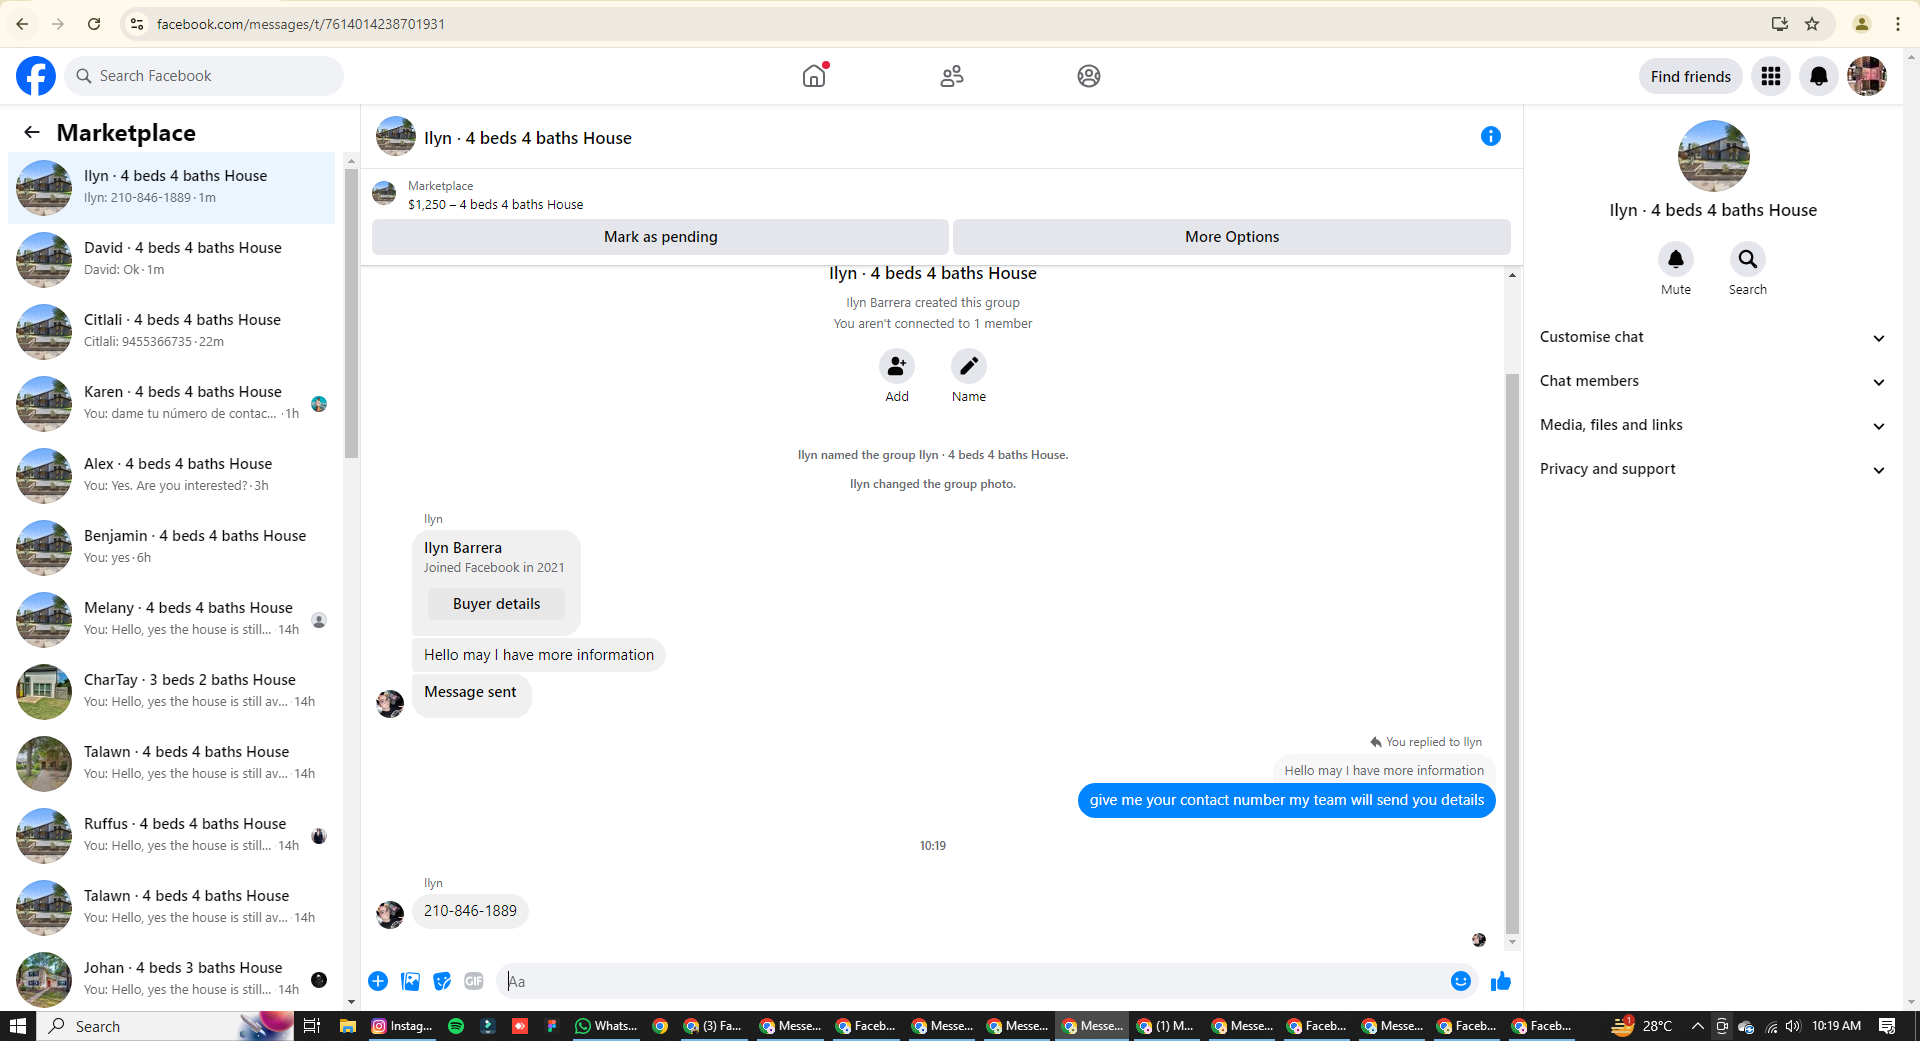The image size is (1920, 1041).
Task: Click the phone number message 210-846-1889
Action: coord(470,911)
